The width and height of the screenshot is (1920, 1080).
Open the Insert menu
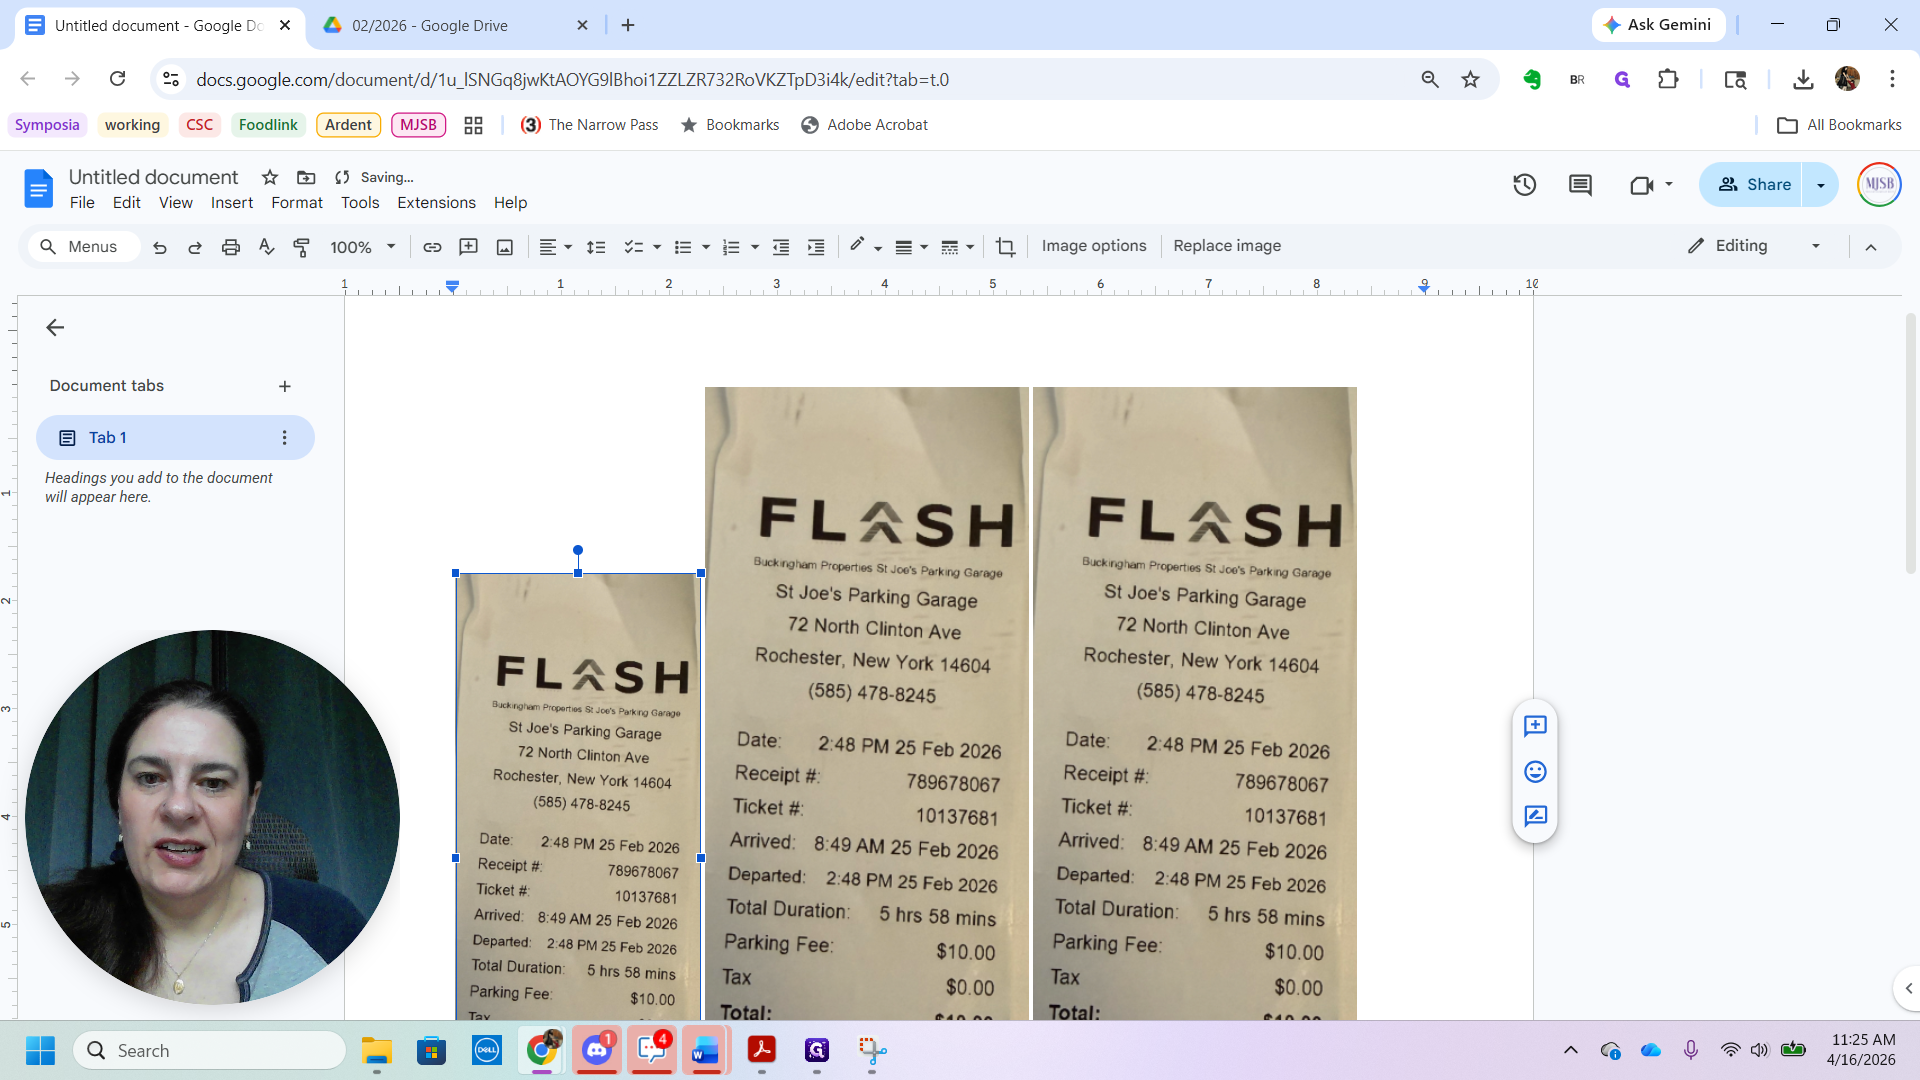pos(231,203)
